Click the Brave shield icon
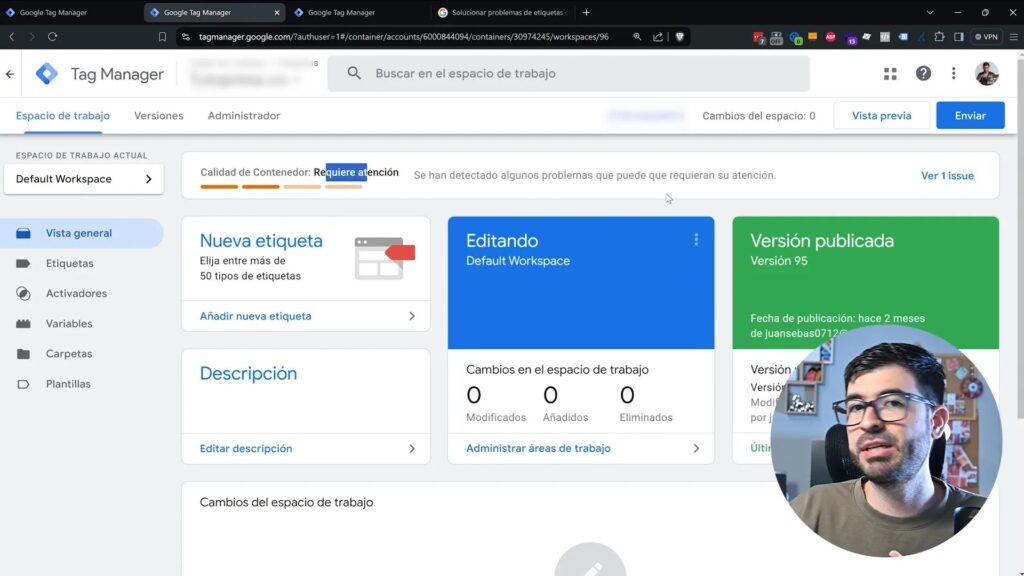 pos(680,37)
